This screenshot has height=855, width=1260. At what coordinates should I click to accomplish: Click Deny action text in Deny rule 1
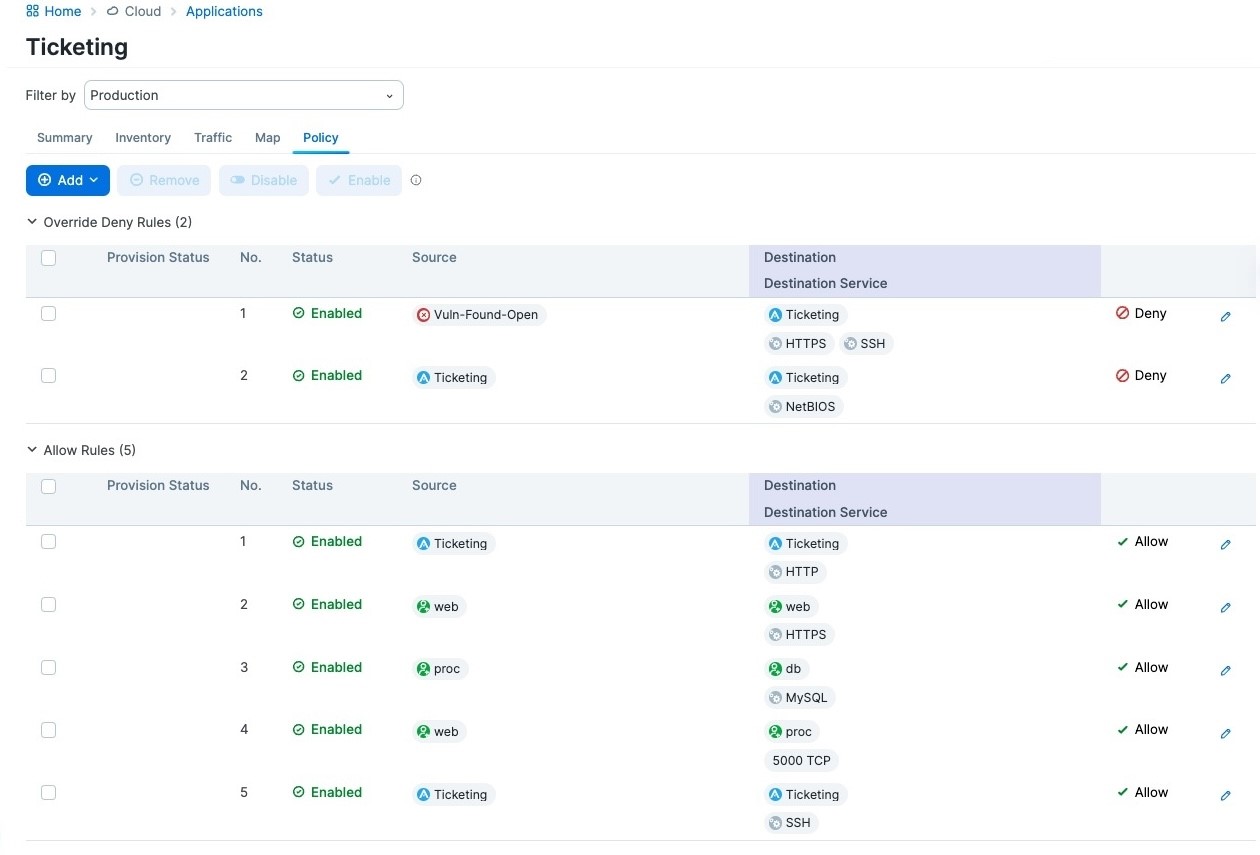pos(1150,313)
